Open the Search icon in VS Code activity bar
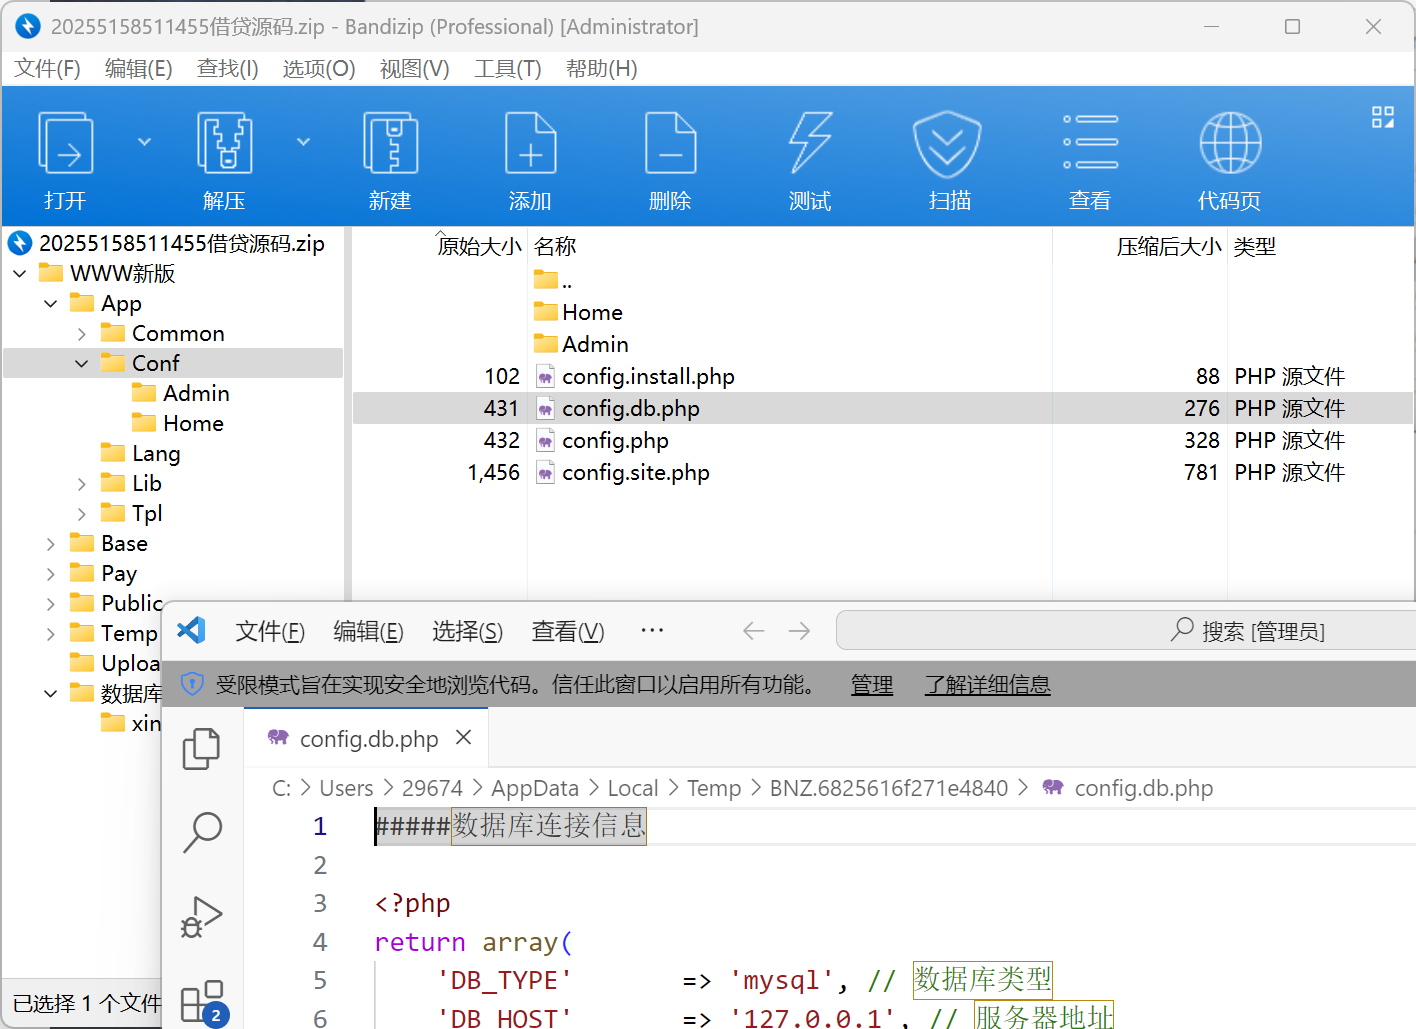Image resolution: width=1416 pixels, height=1029 pixels. pos(202,831)
